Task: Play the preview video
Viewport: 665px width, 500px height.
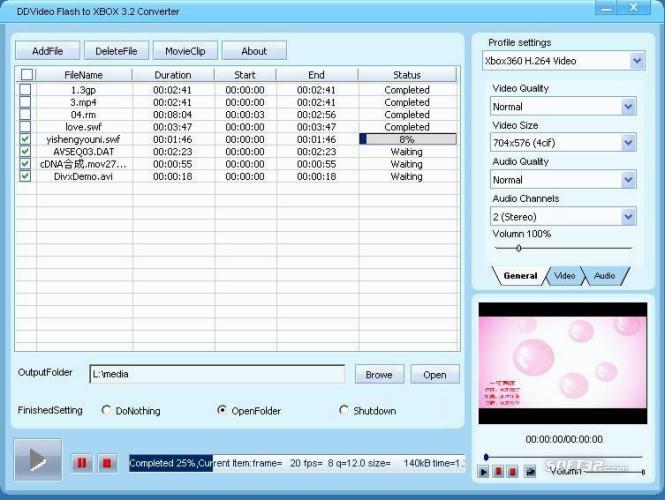Action: point(483,471)
